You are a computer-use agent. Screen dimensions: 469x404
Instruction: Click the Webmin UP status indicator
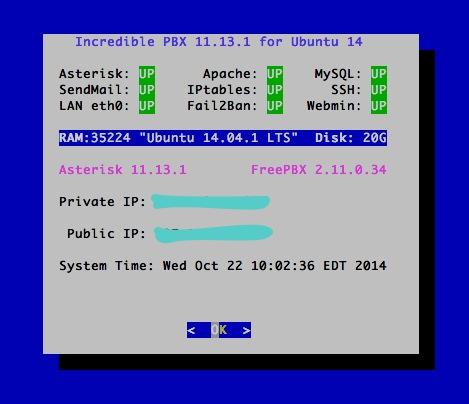[x=379, y=106]
